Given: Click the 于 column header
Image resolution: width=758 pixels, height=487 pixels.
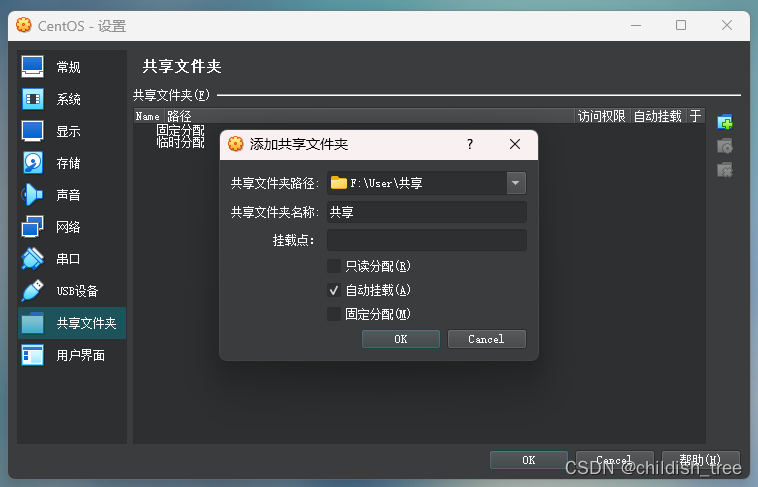Looking at the screenshot, I should pyautogui.click(x=695, y=116).
